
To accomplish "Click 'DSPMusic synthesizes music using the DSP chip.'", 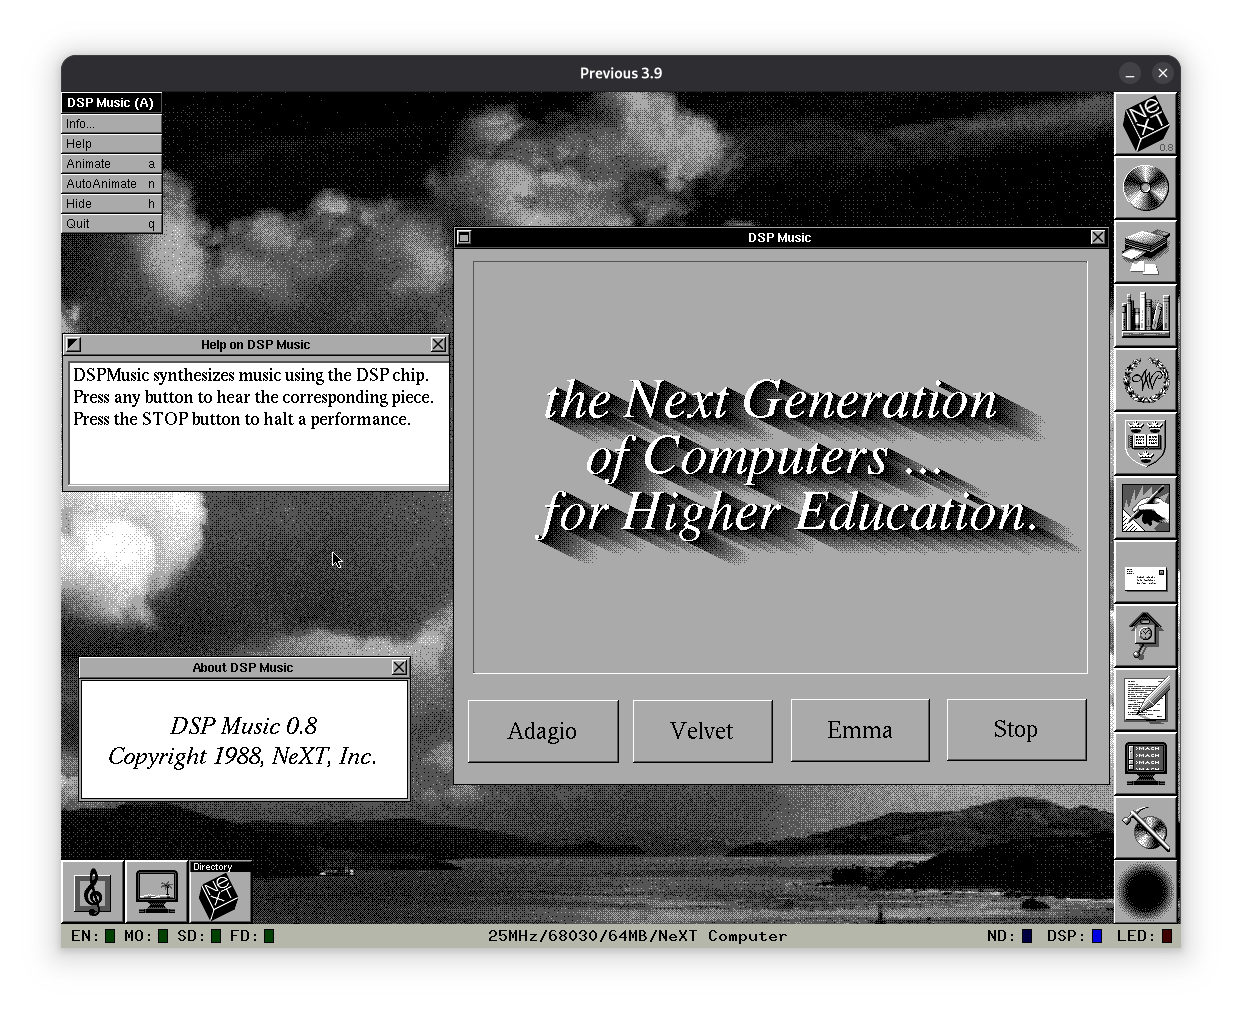I will click(x=251, y=375).
